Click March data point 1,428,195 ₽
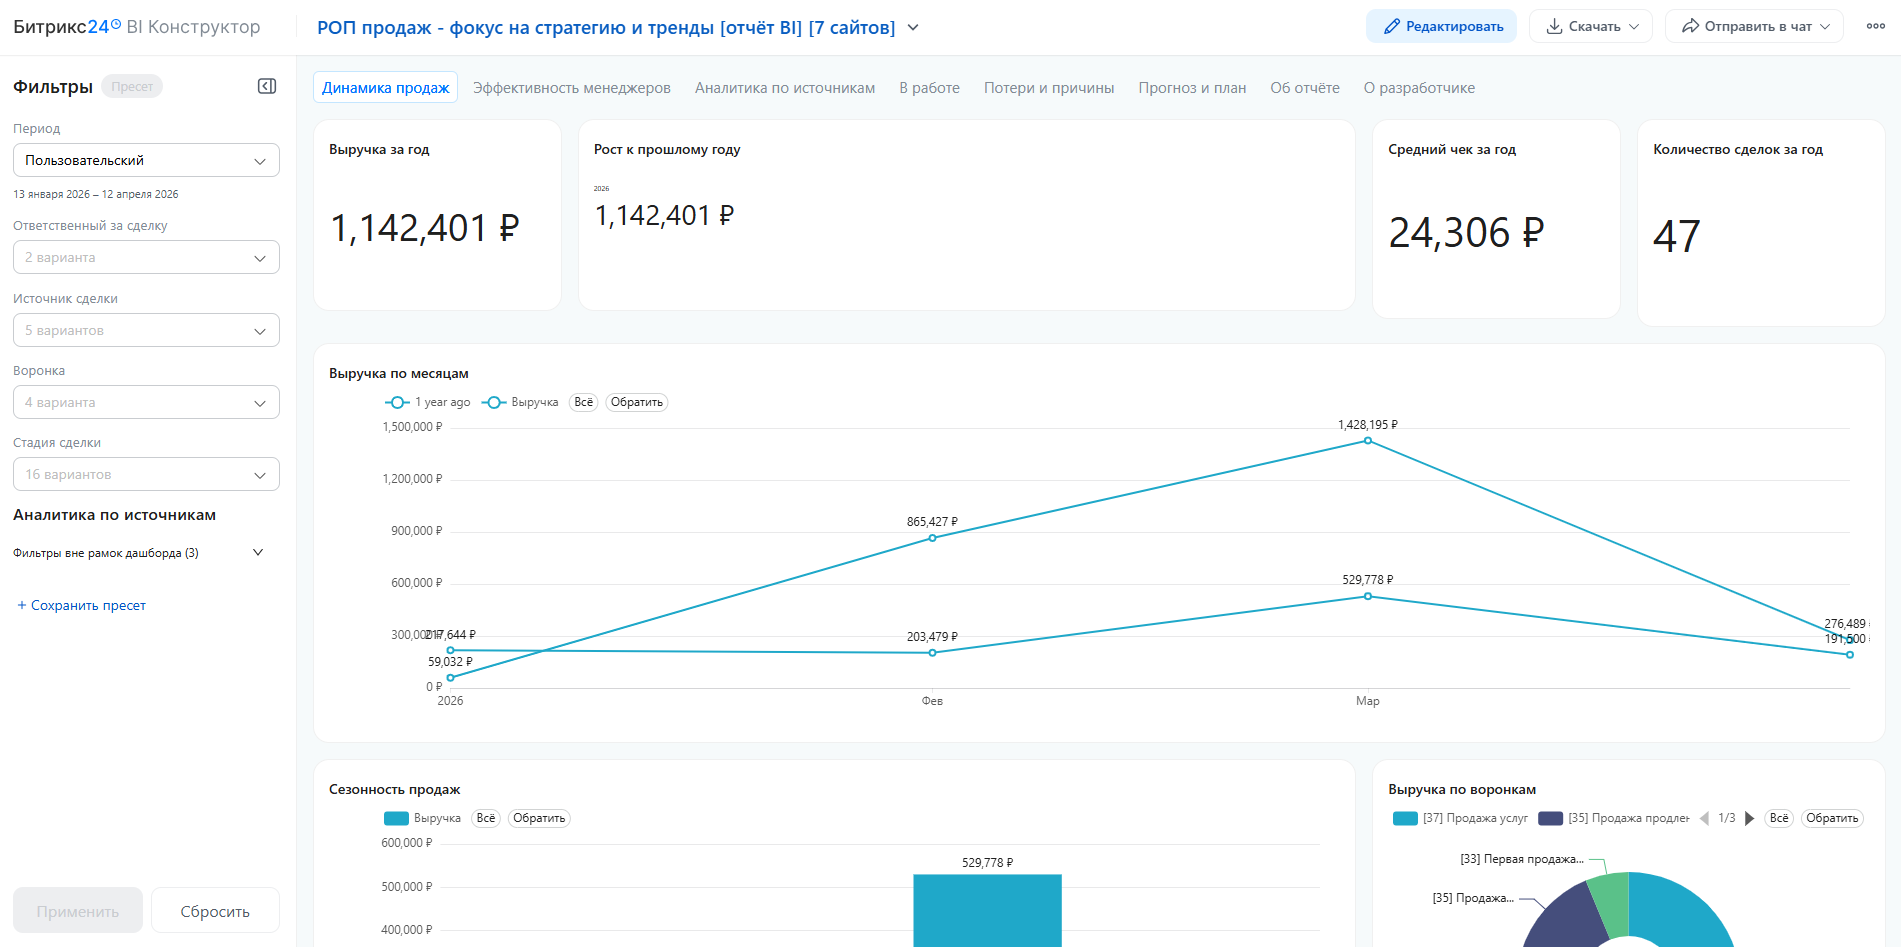Viewport: 1901px width, 947px height. [1367, 441]
